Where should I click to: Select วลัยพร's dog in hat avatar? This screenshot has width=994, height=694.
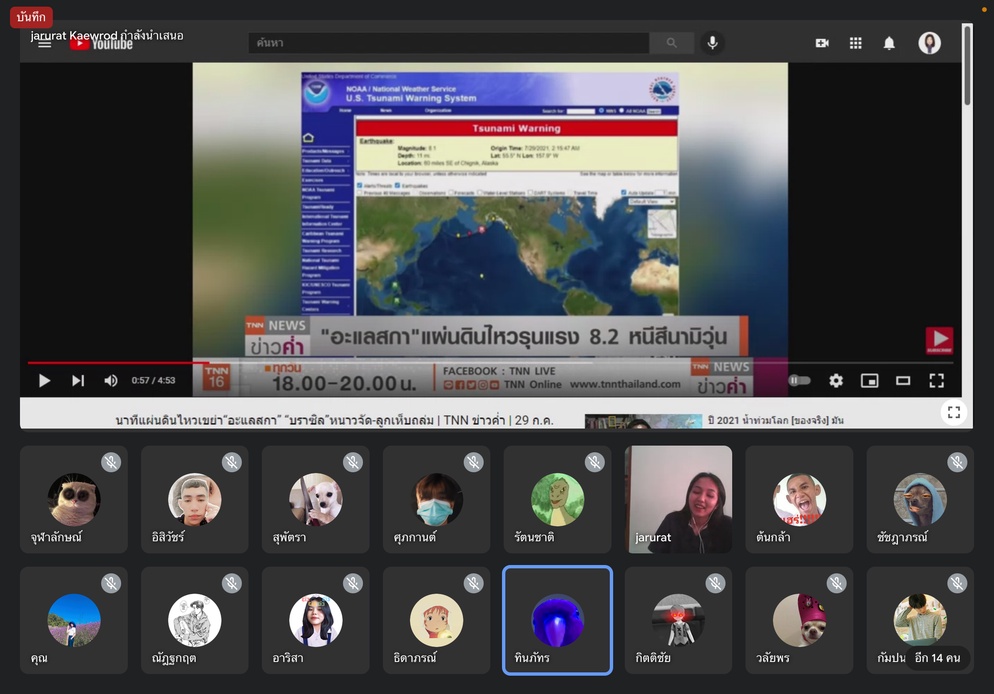(x=799, y=620)
